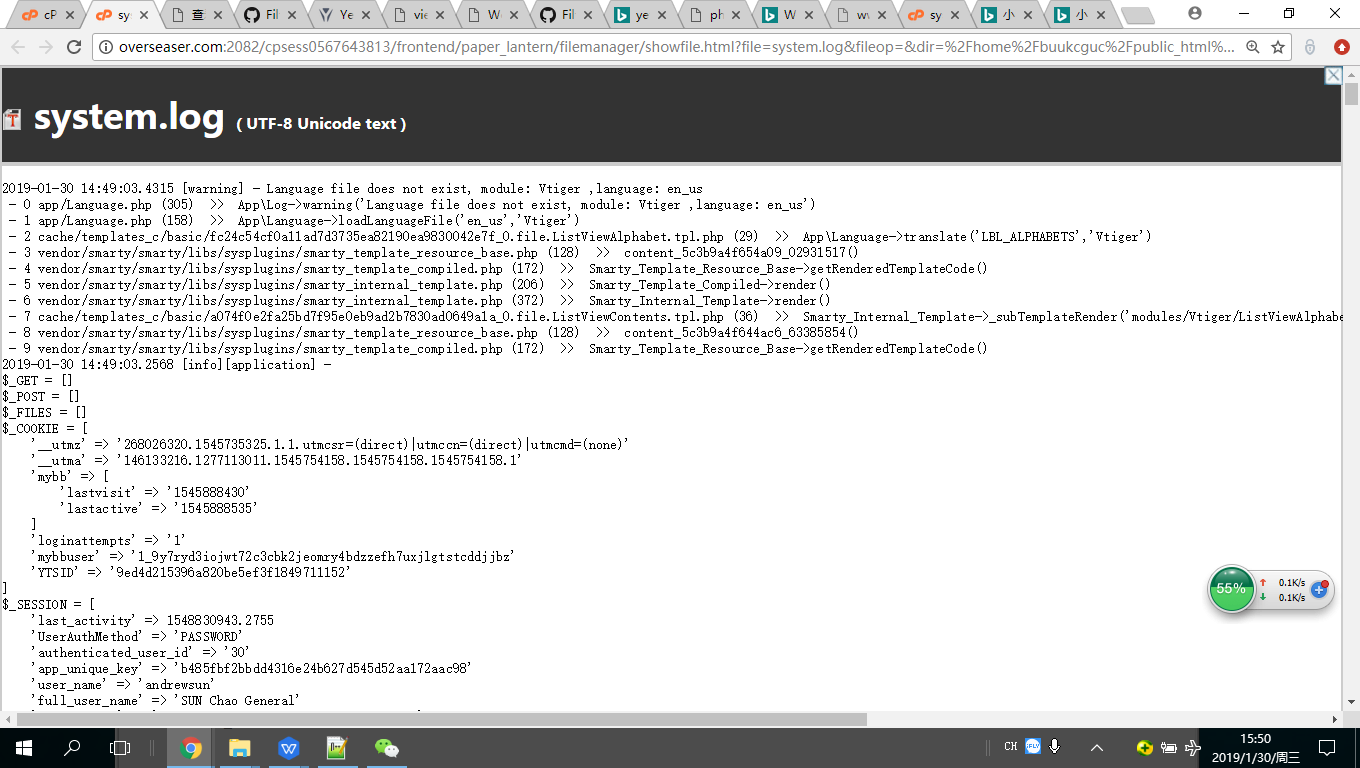Click the '$_FILES = []' line
Image resolution: width=1360 pixels, height=768 pixels.
tap(45, 412)
